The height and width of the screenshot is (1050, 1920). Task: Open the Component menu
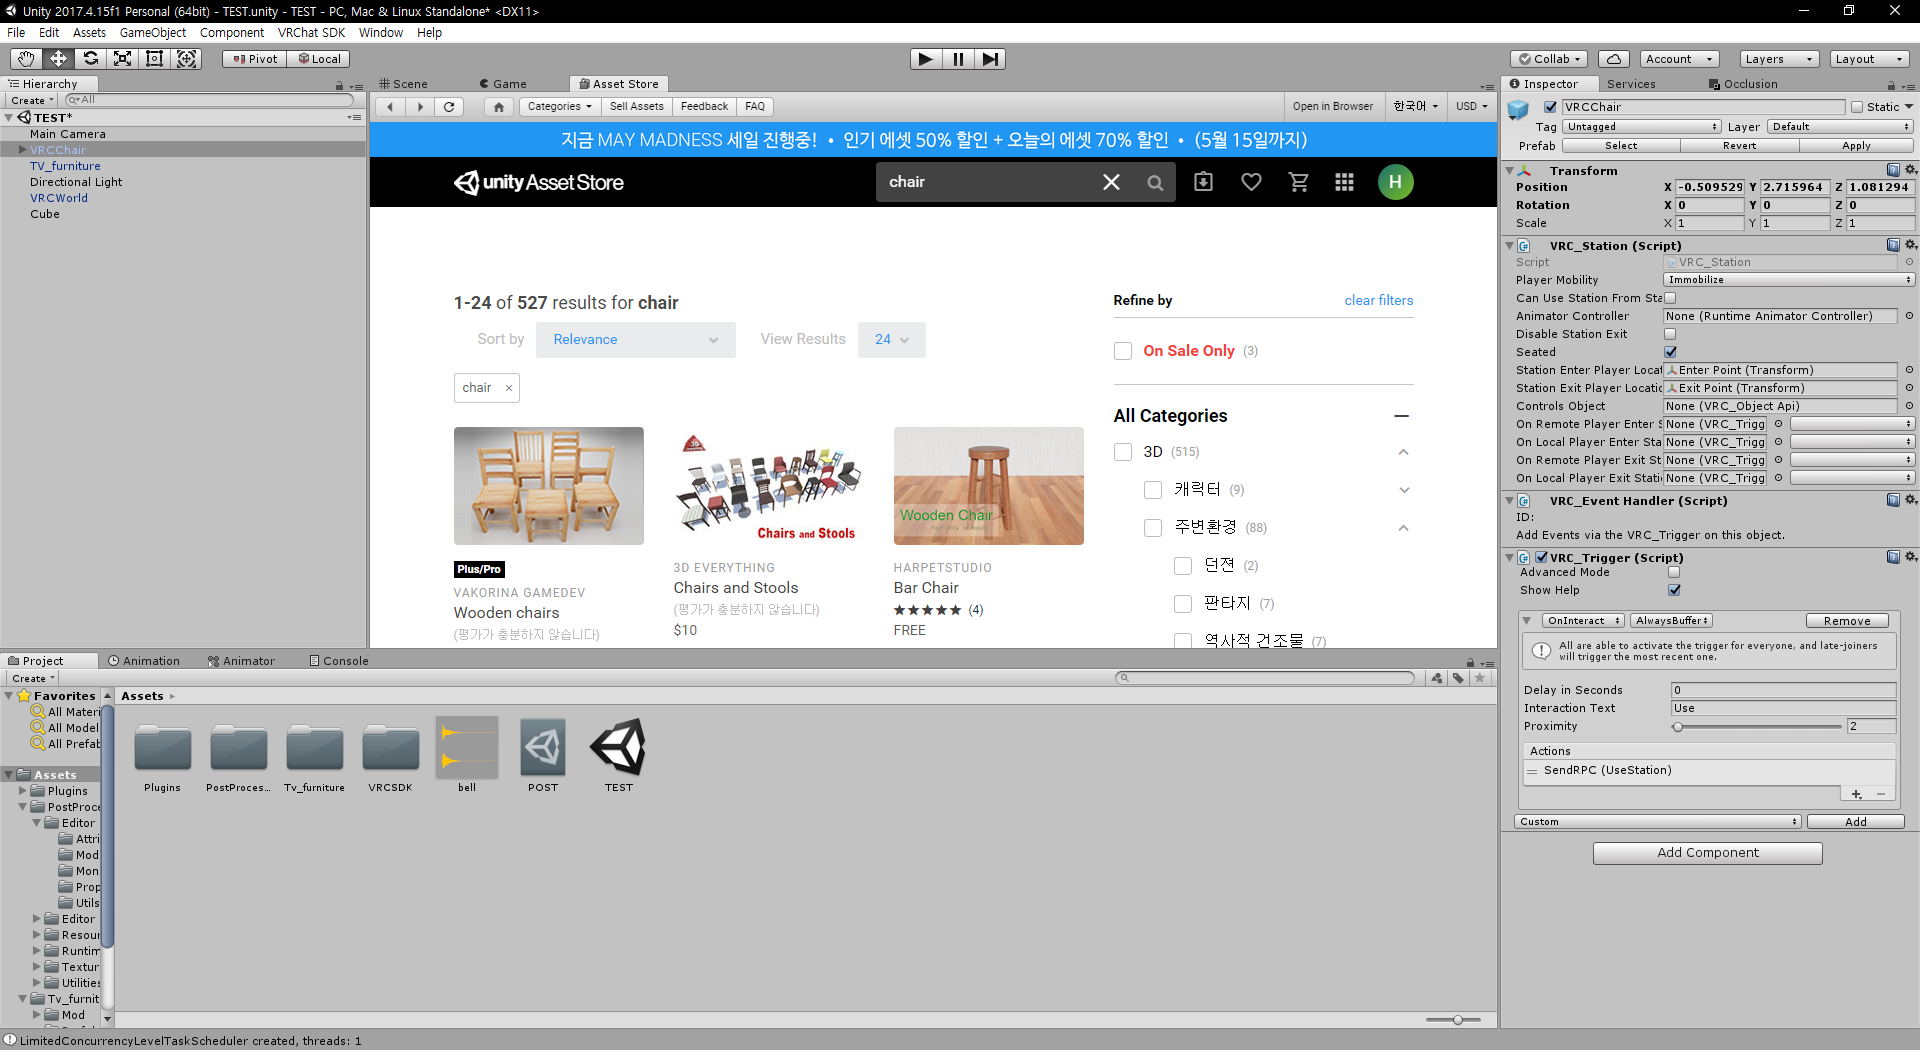click(232, 33)
